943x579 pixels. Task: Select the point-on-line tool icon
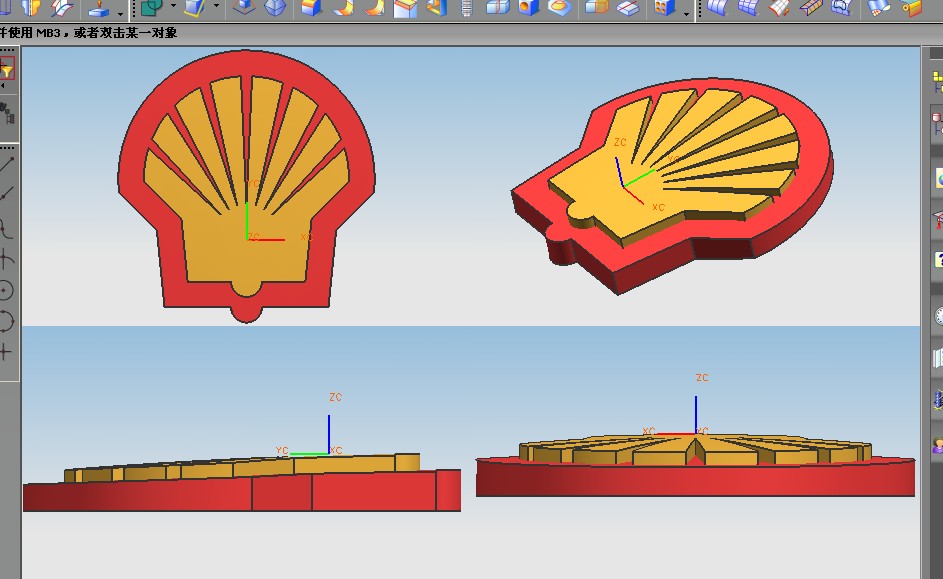pos(7,195)
